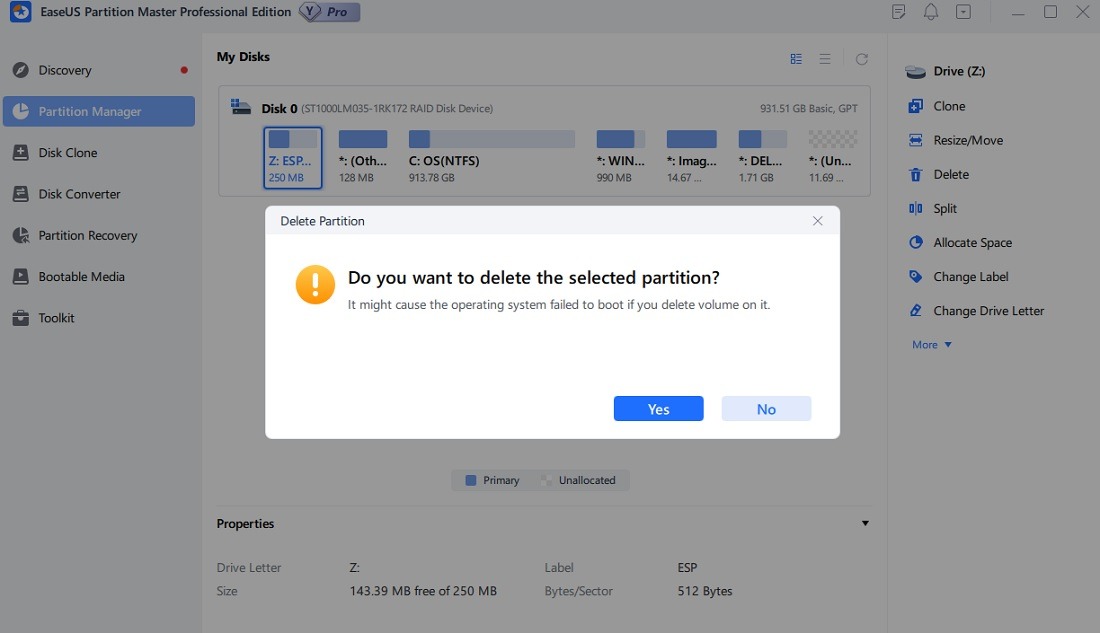Image resolution: width=1100 pixels, height=633 pixels.
Task: Expand the More options in right panel
Action: tap(930, 344)
